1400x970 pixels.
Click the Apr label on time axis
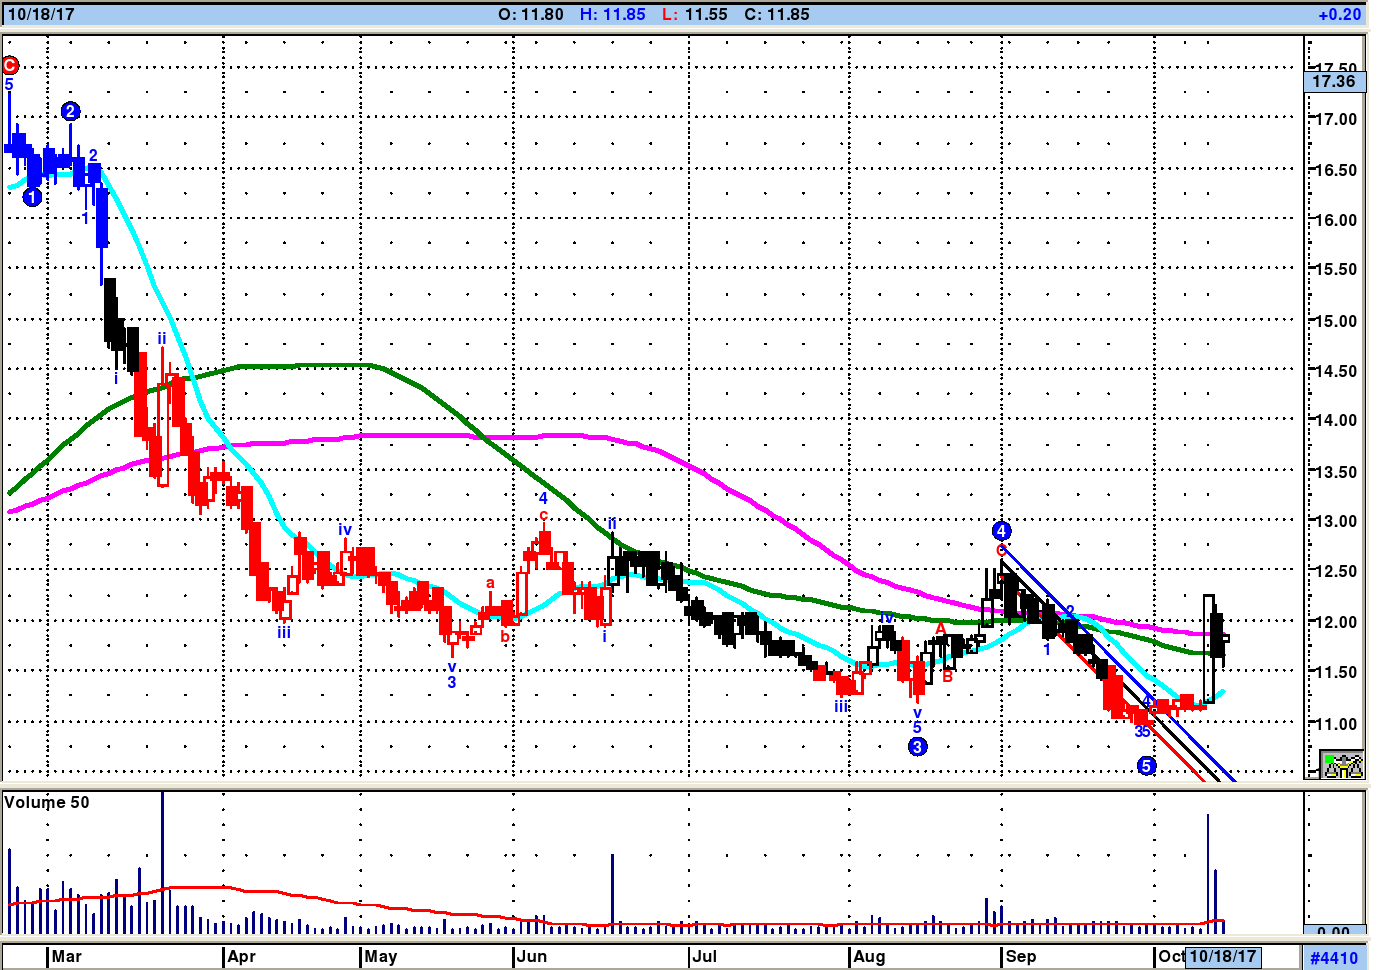point(242,956)
